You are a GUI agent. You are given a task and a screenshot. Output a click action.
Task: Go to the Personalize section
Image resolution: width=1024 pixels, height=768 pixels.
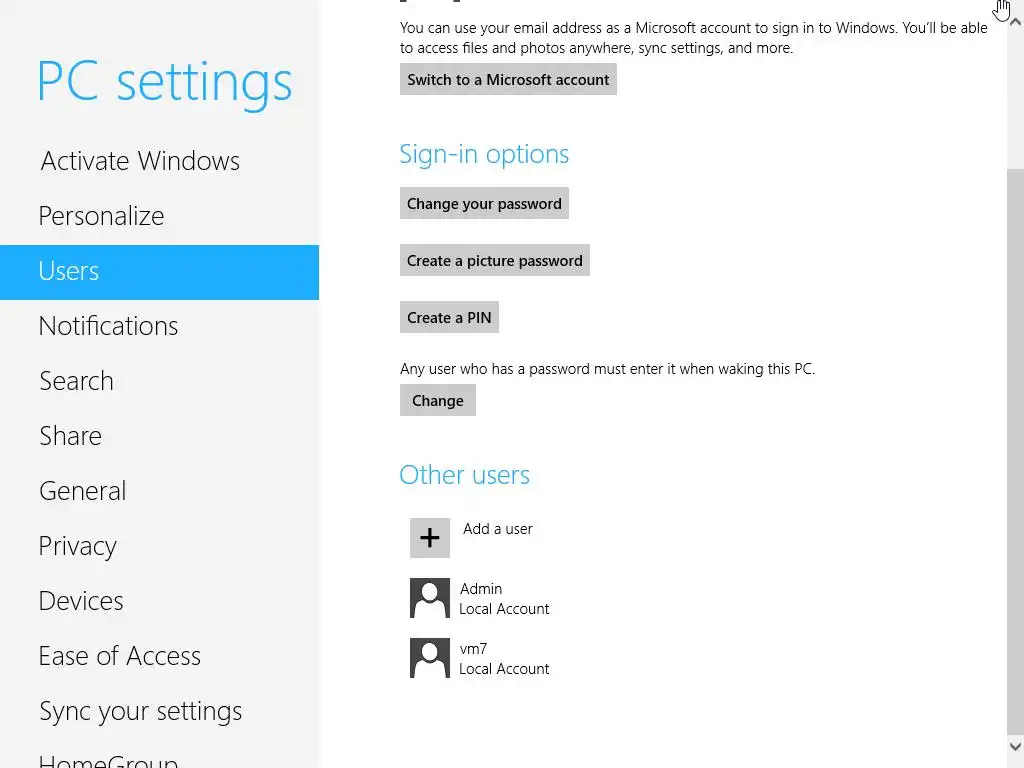pyautogui.click(x=159, y=216)
